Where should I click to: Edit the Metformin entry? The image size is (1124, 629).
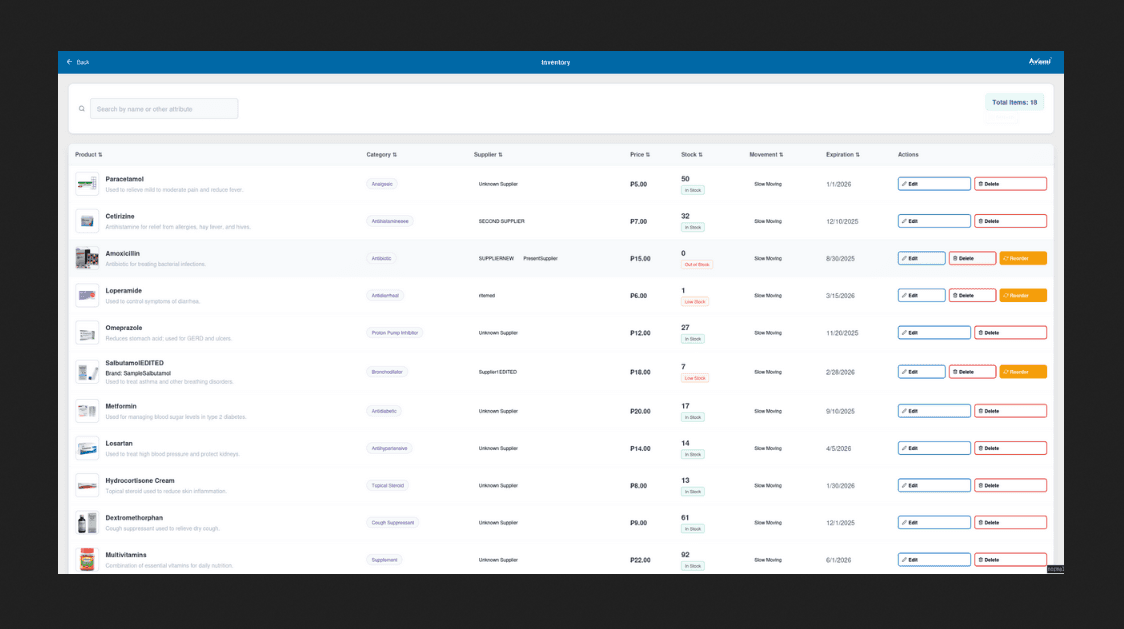934,411
